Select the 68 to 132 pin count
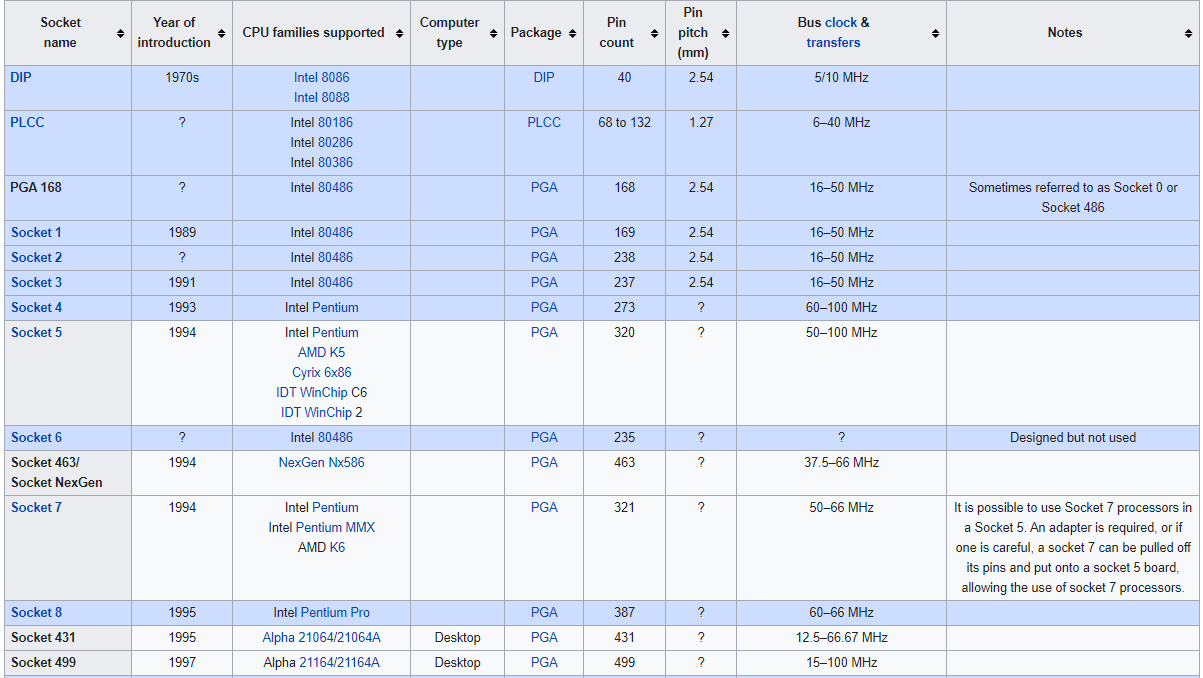This screenshot has height=678, width=1203. (x=625, y=122)
